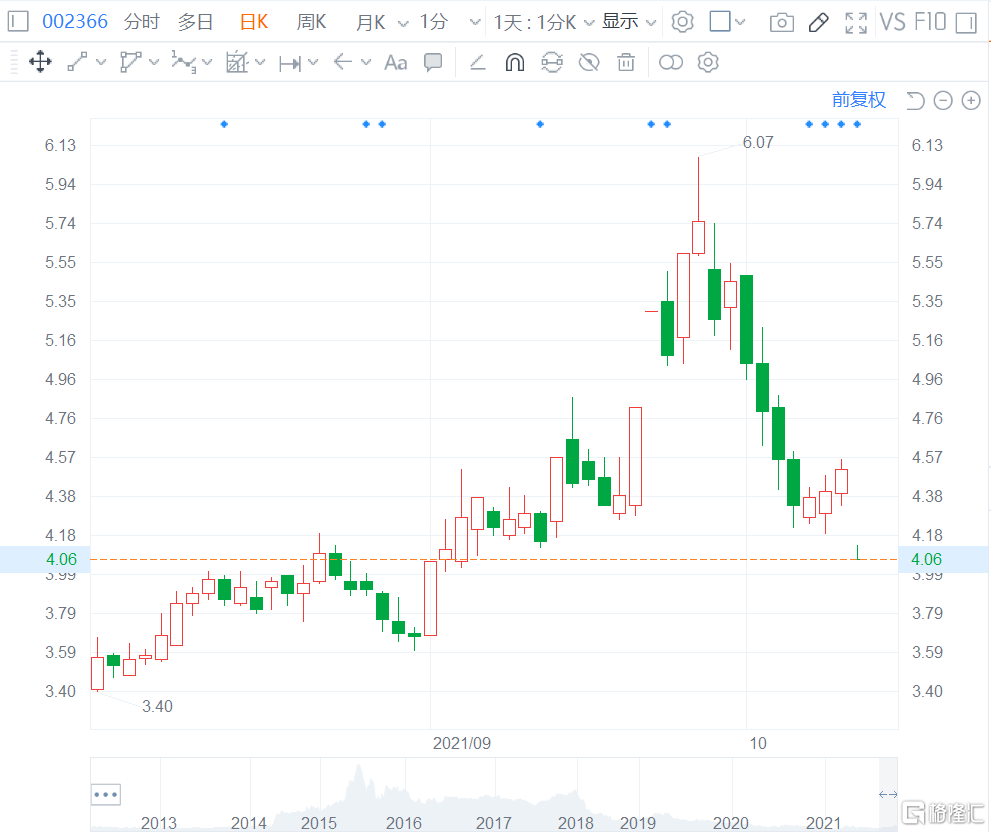Open the 显示 display dropdown
991x832 pixels.
628,22
